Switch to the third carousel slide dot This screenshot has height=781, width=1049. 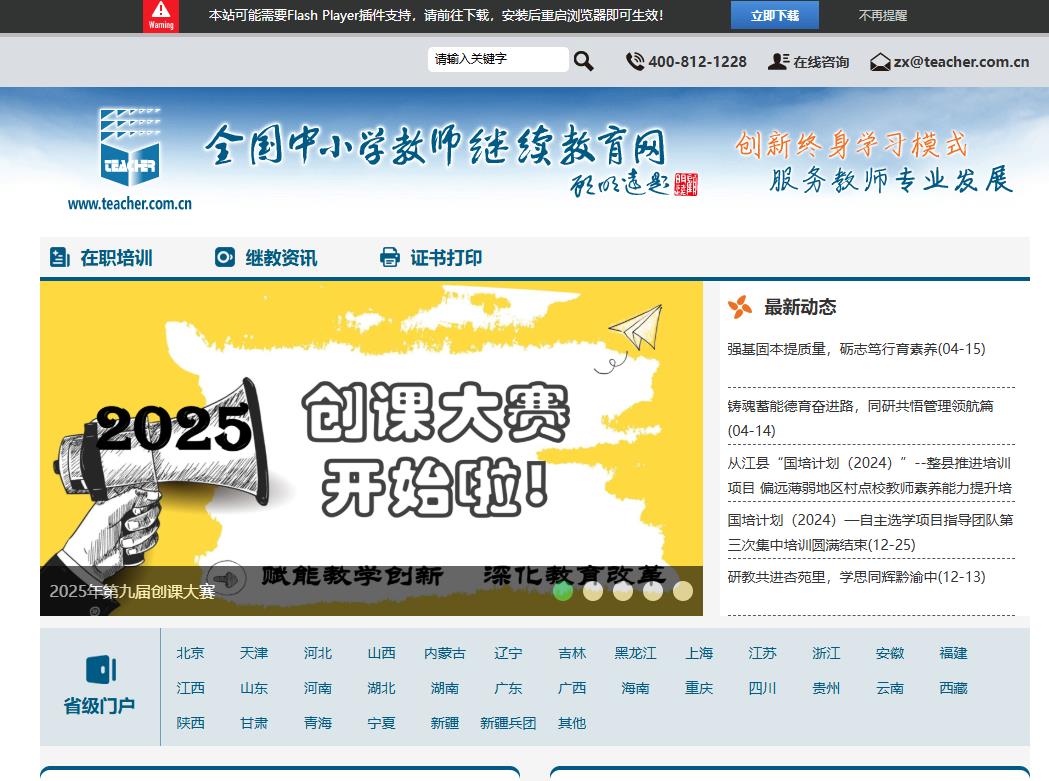(623, 591)
